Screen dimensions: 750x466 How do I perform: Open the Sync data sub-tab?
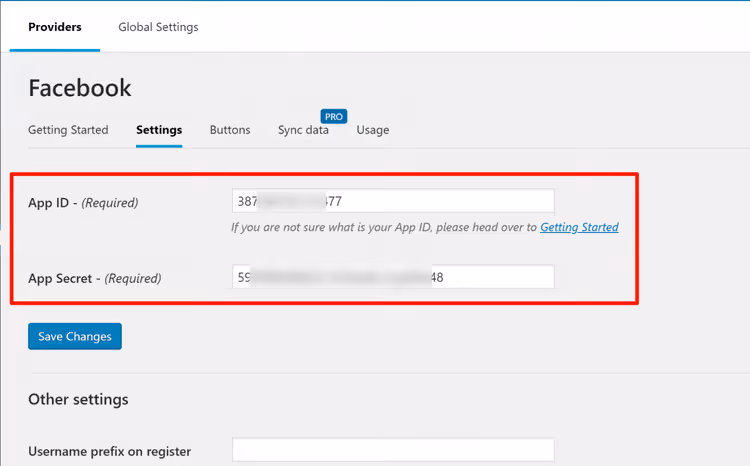(x=303, y=130)
